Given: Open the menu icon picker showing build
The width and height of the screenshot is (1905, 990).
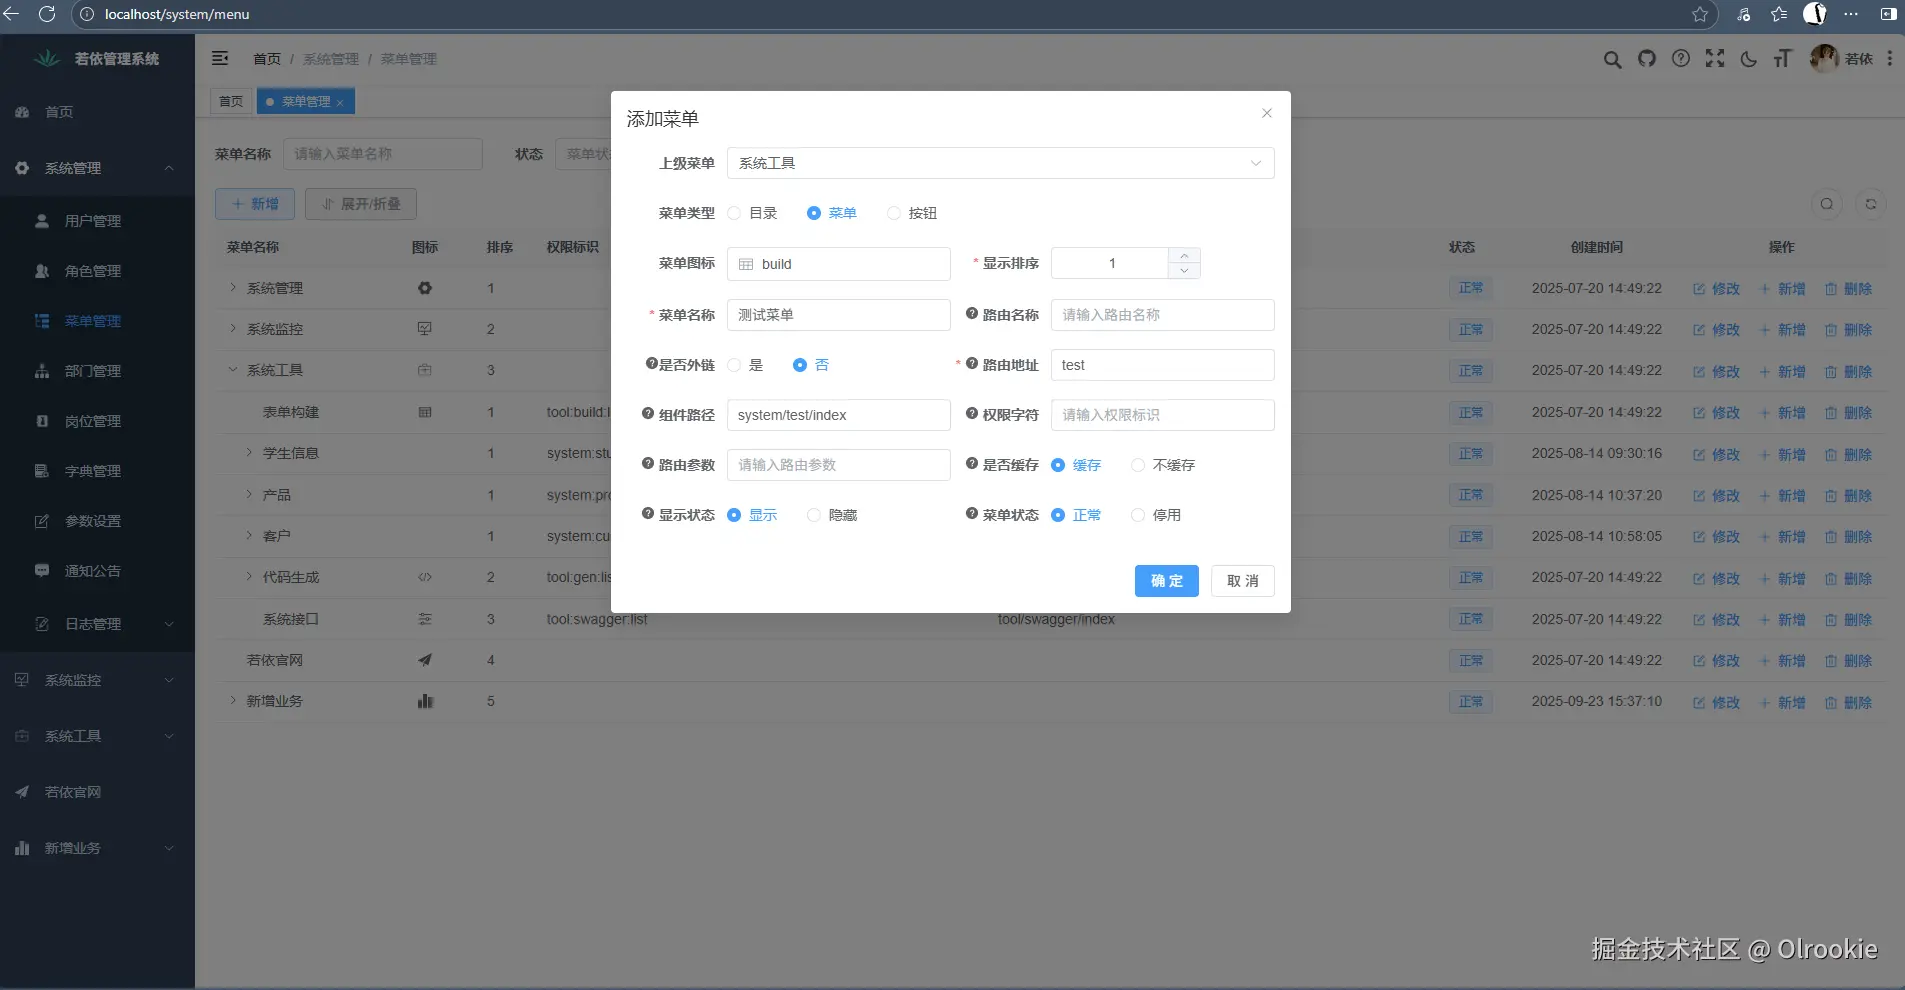Looking at the screenshot, I should (838, 264).
